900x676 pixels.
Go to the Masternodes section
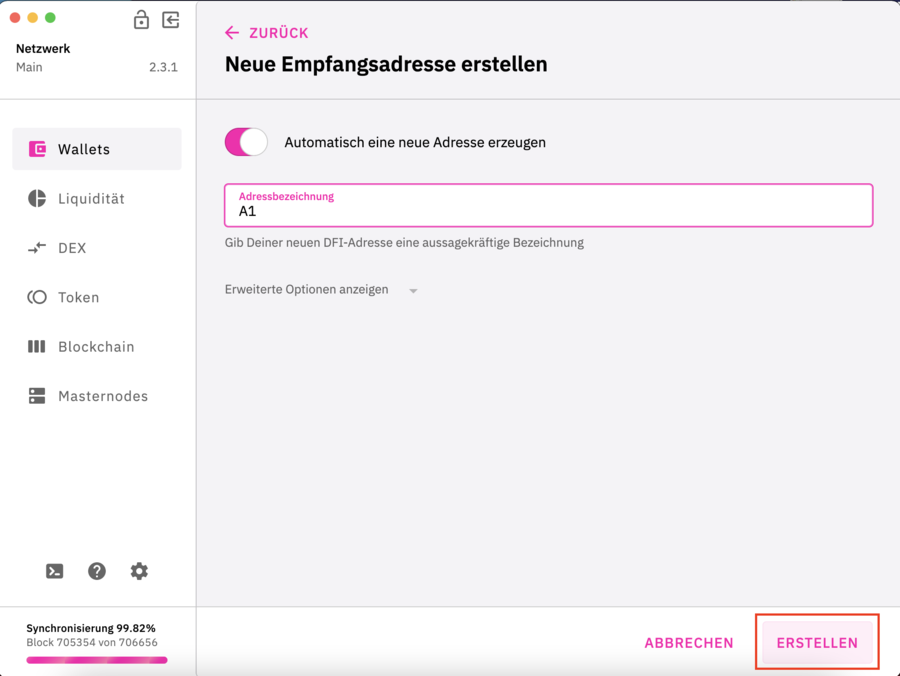[103, 396]
